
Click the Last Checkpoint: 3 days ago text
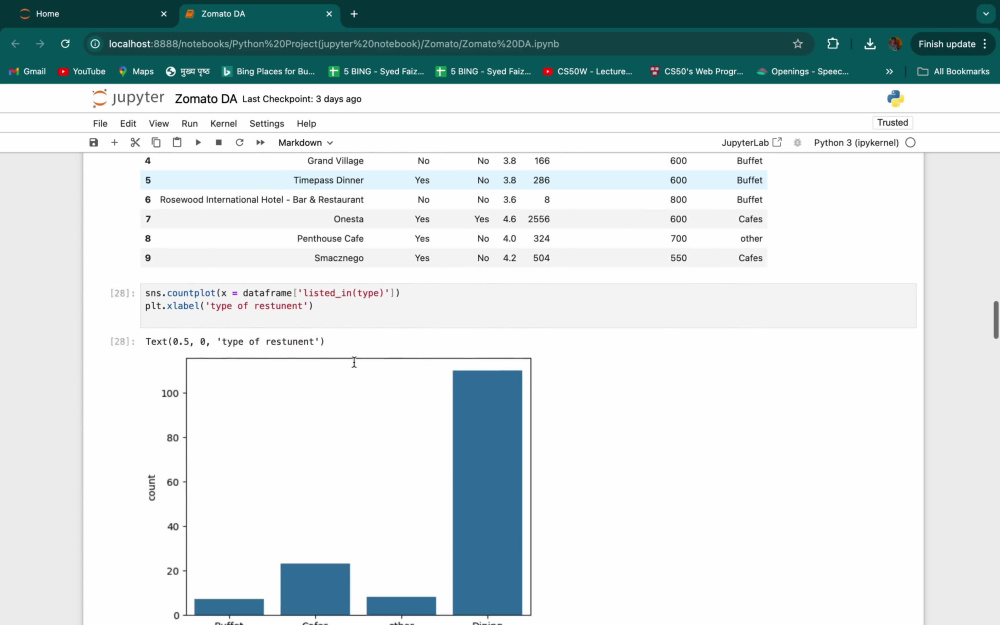point(302,99)
